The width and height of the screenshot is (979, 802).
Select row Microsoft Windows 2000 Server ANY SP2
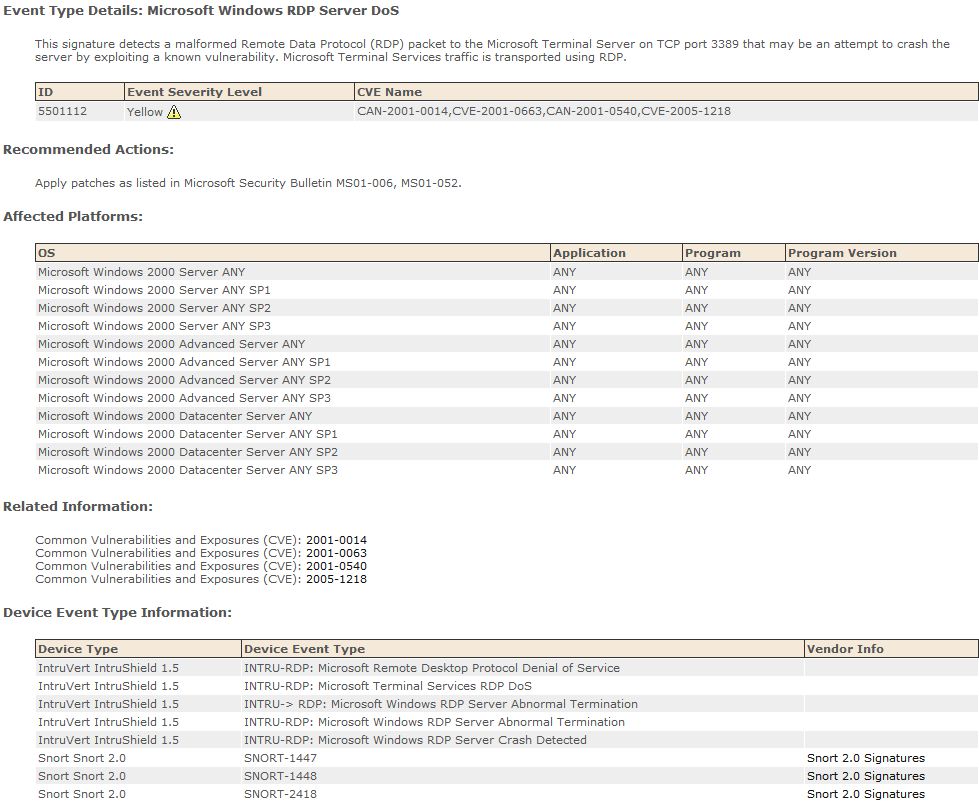point(507,308)
